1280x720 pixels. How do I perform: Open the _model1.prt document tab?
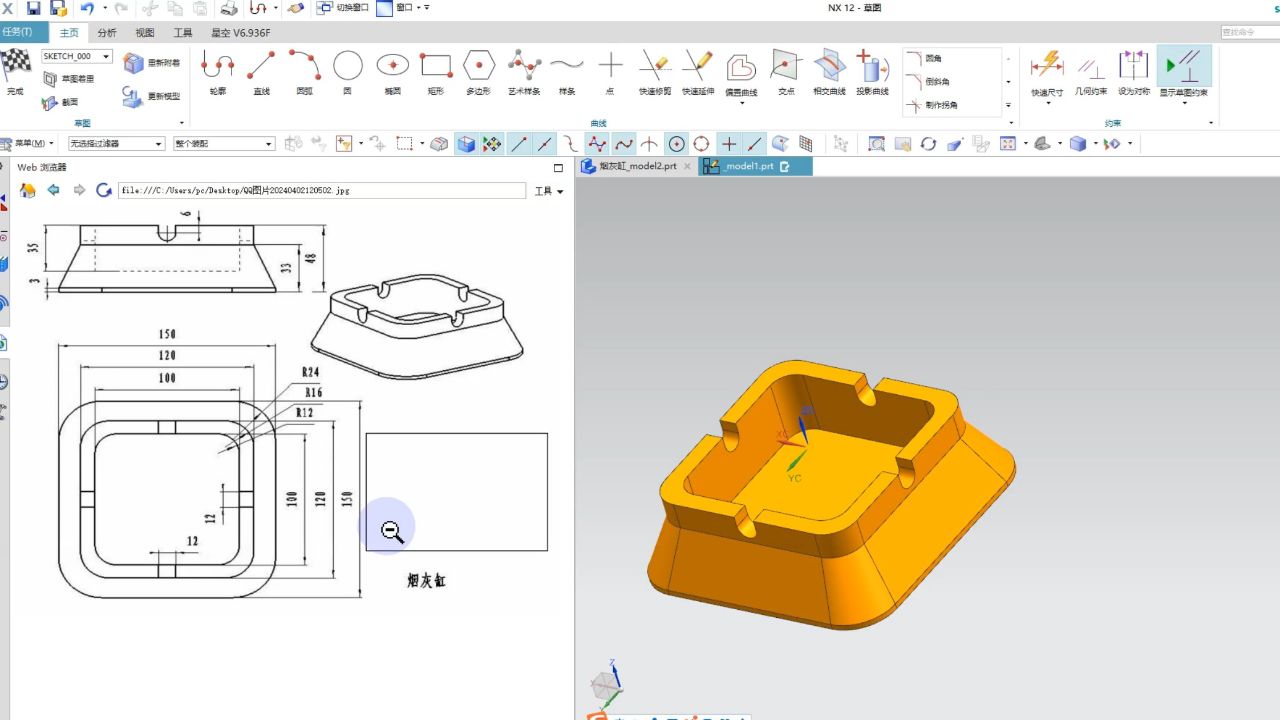point(749,166)
